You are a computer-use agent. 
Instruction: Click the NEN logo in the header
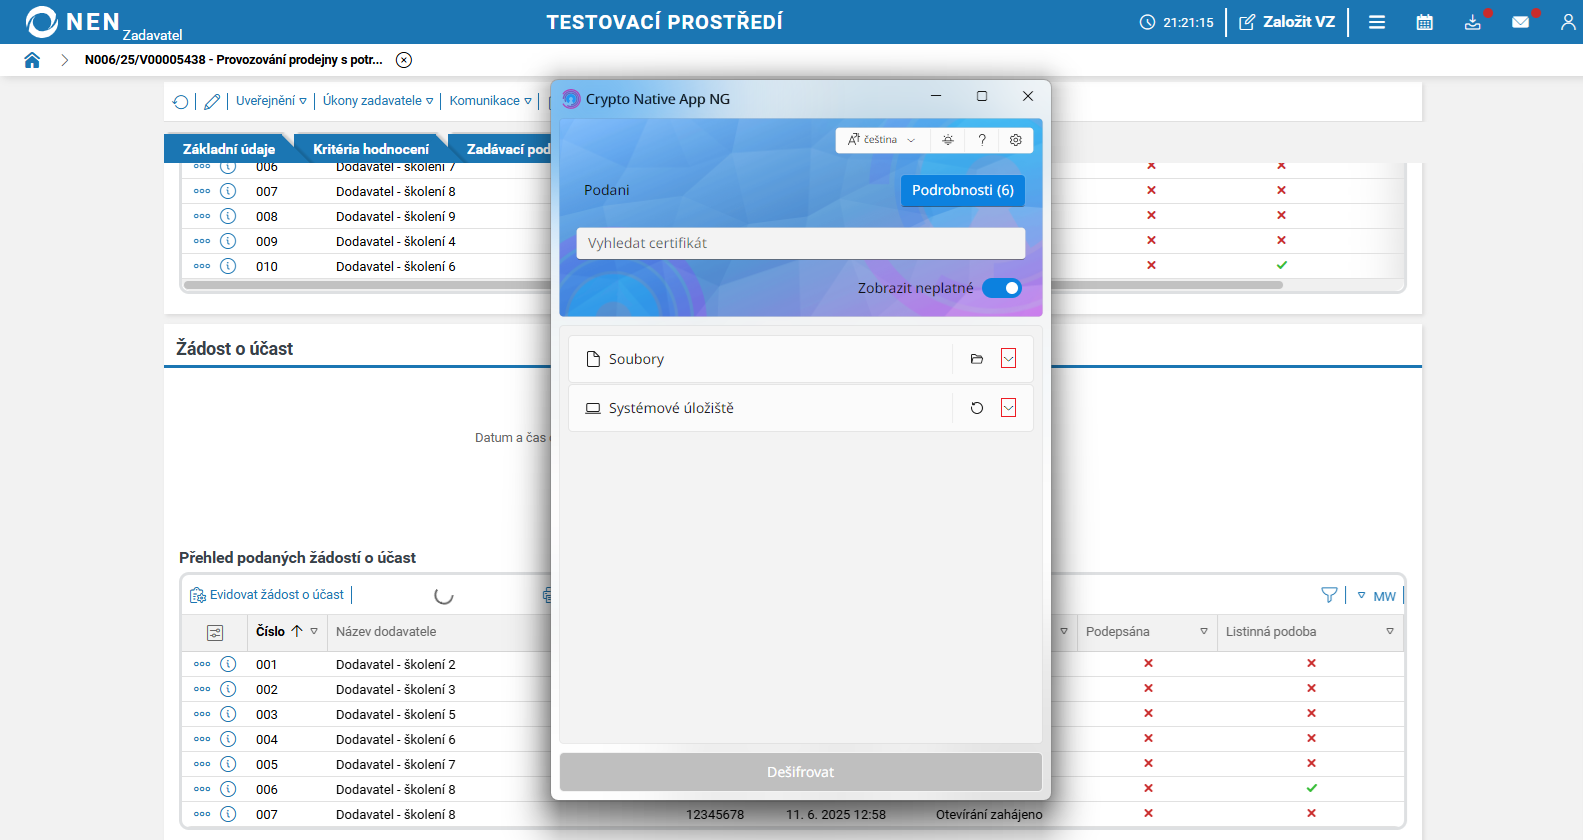(x=72, y=22)
